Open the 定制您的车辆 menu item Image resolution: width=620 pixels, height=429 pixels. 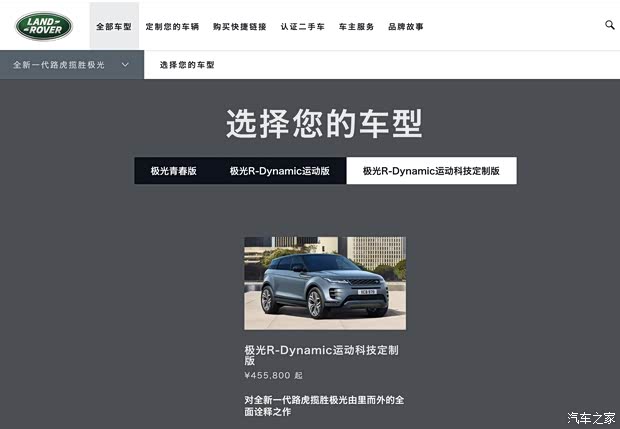(172, 26)
